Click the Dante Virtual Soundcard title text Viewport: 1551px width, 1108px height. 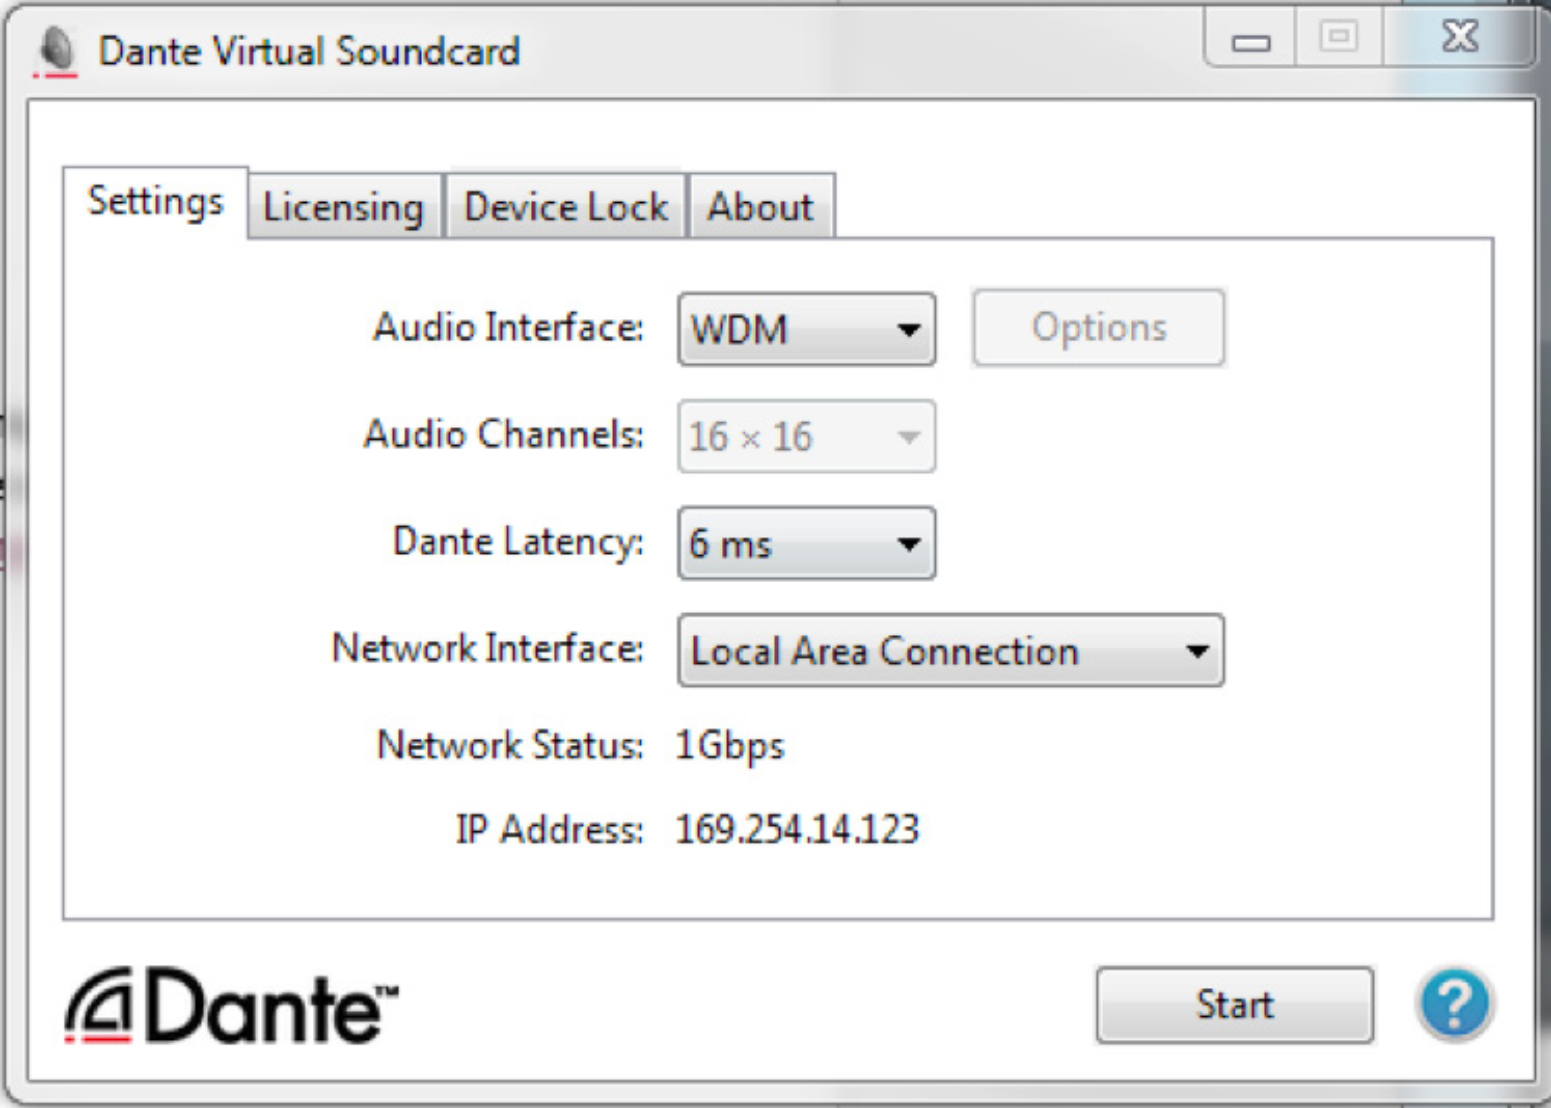[x=309, y=51]
